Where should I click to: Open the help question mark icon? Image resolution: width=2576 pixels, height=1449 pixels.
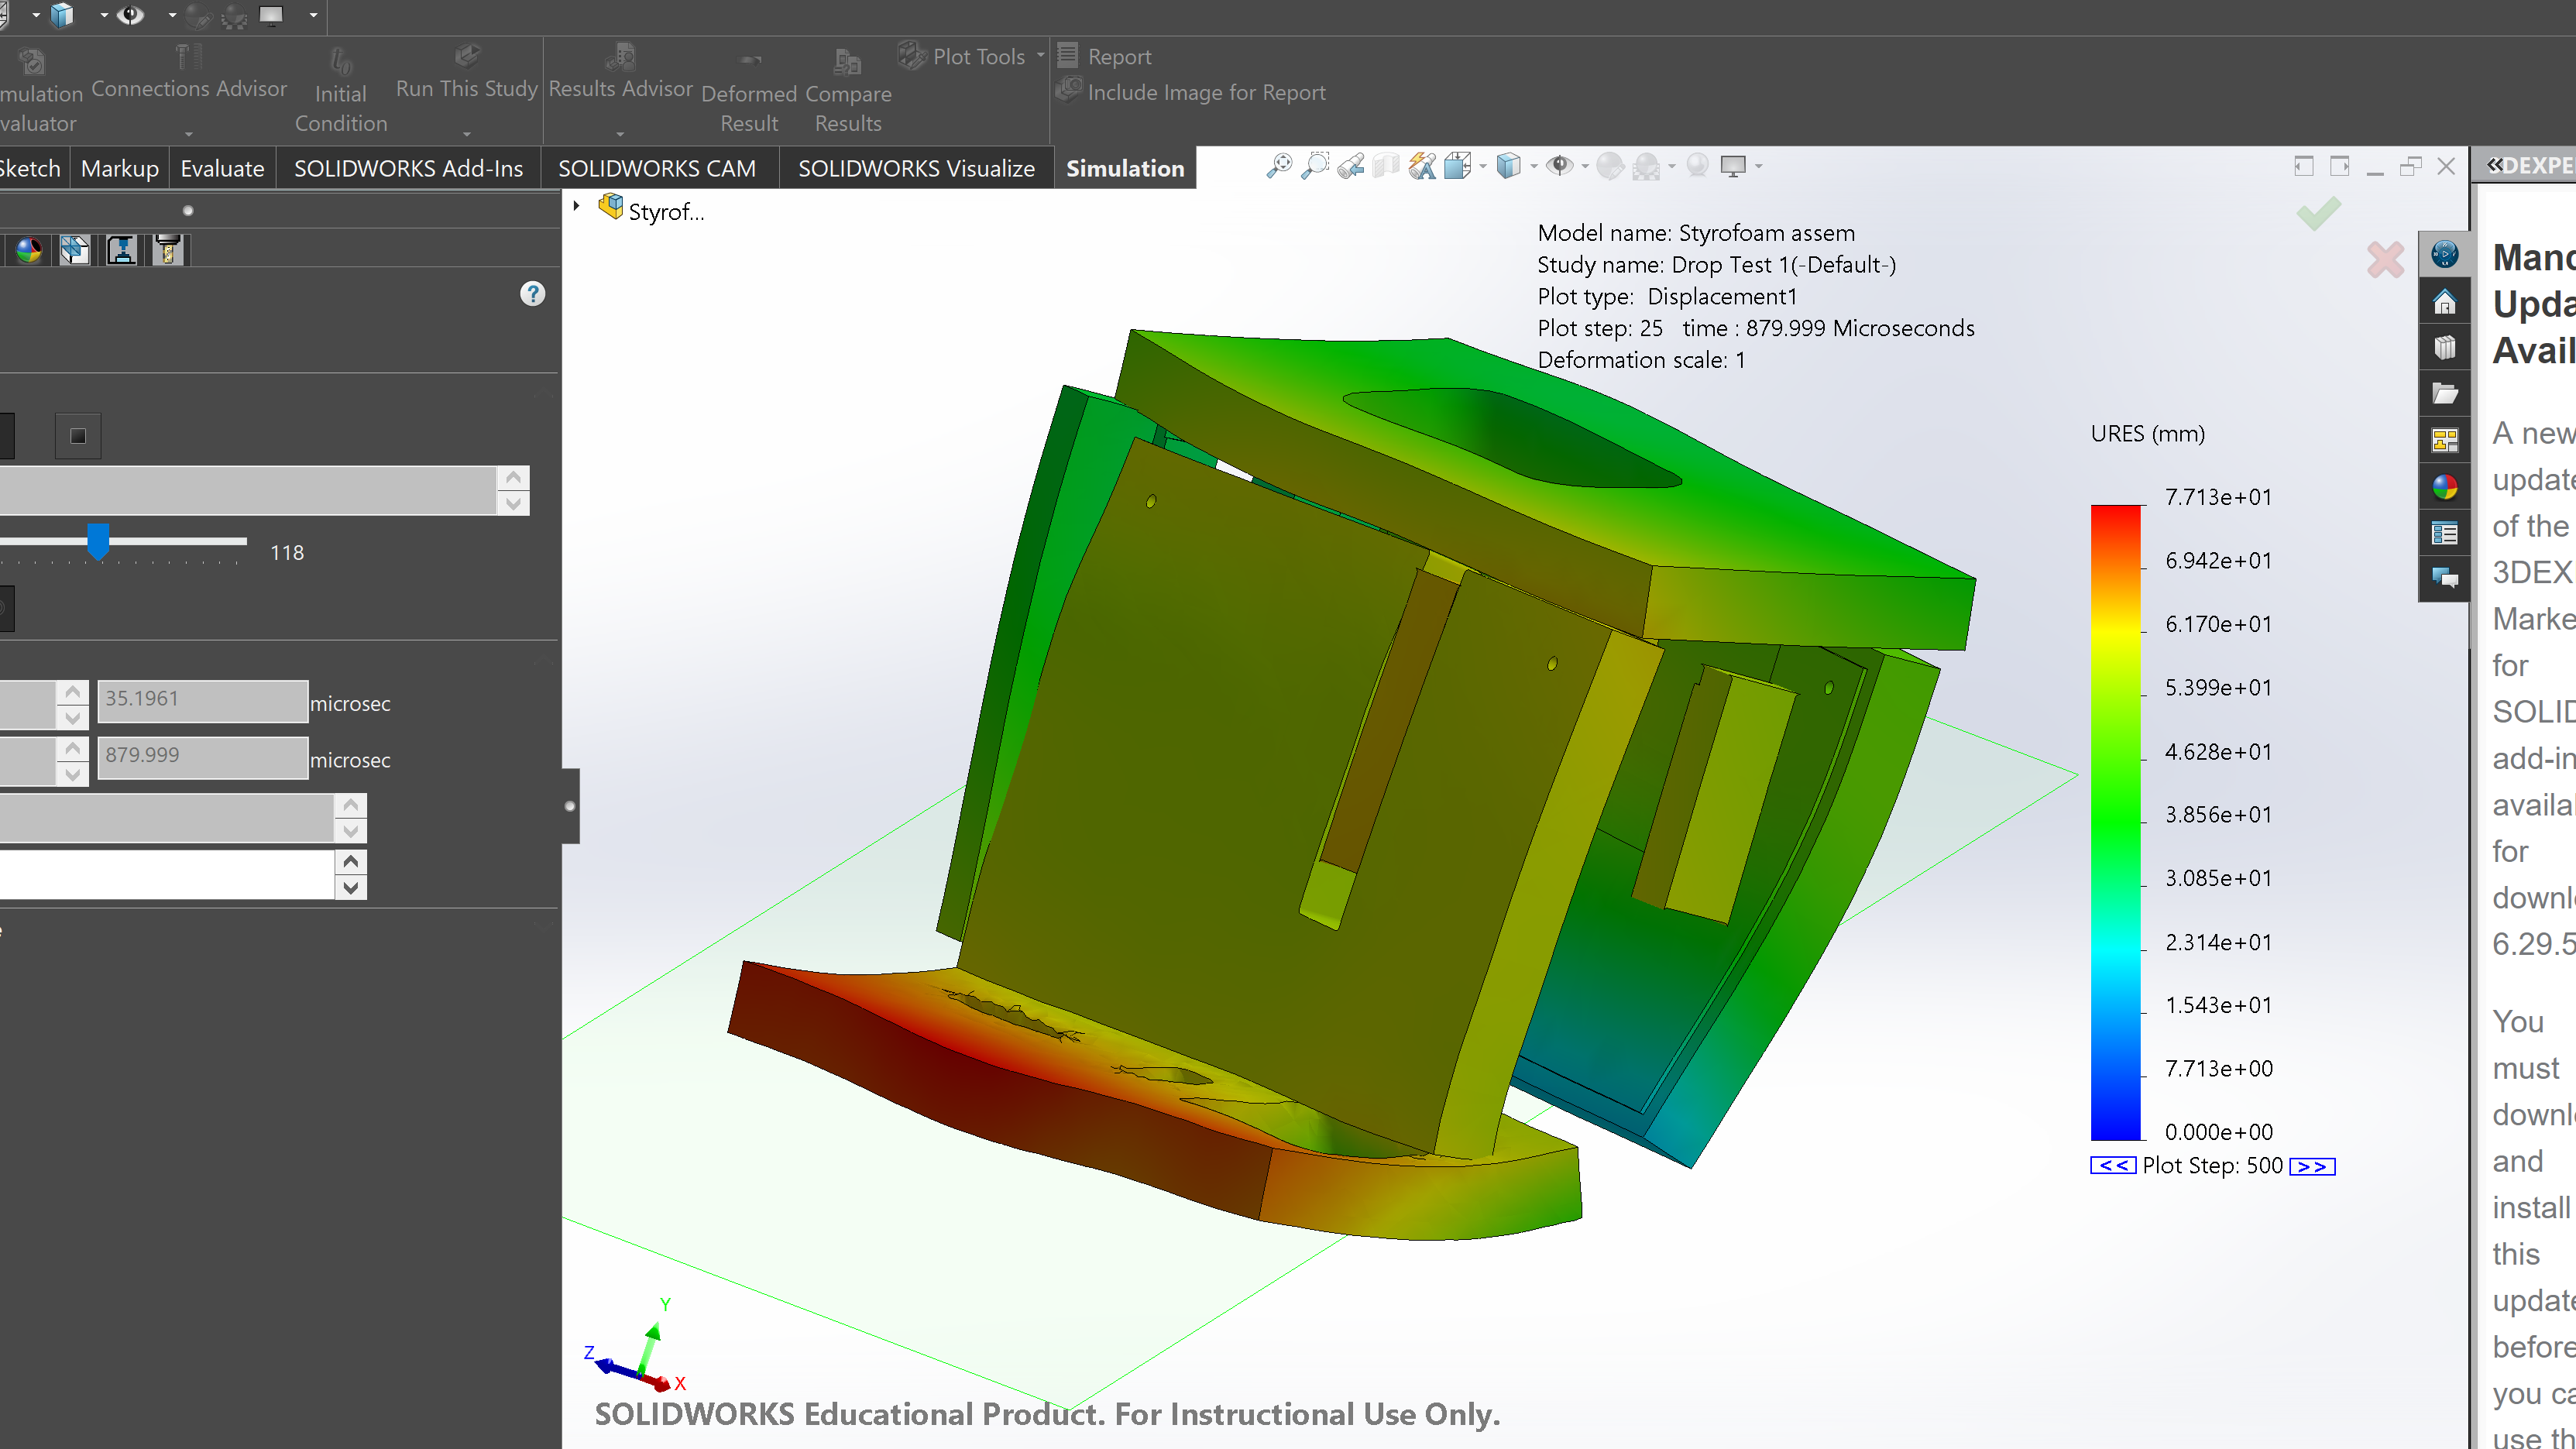[533, 294]
